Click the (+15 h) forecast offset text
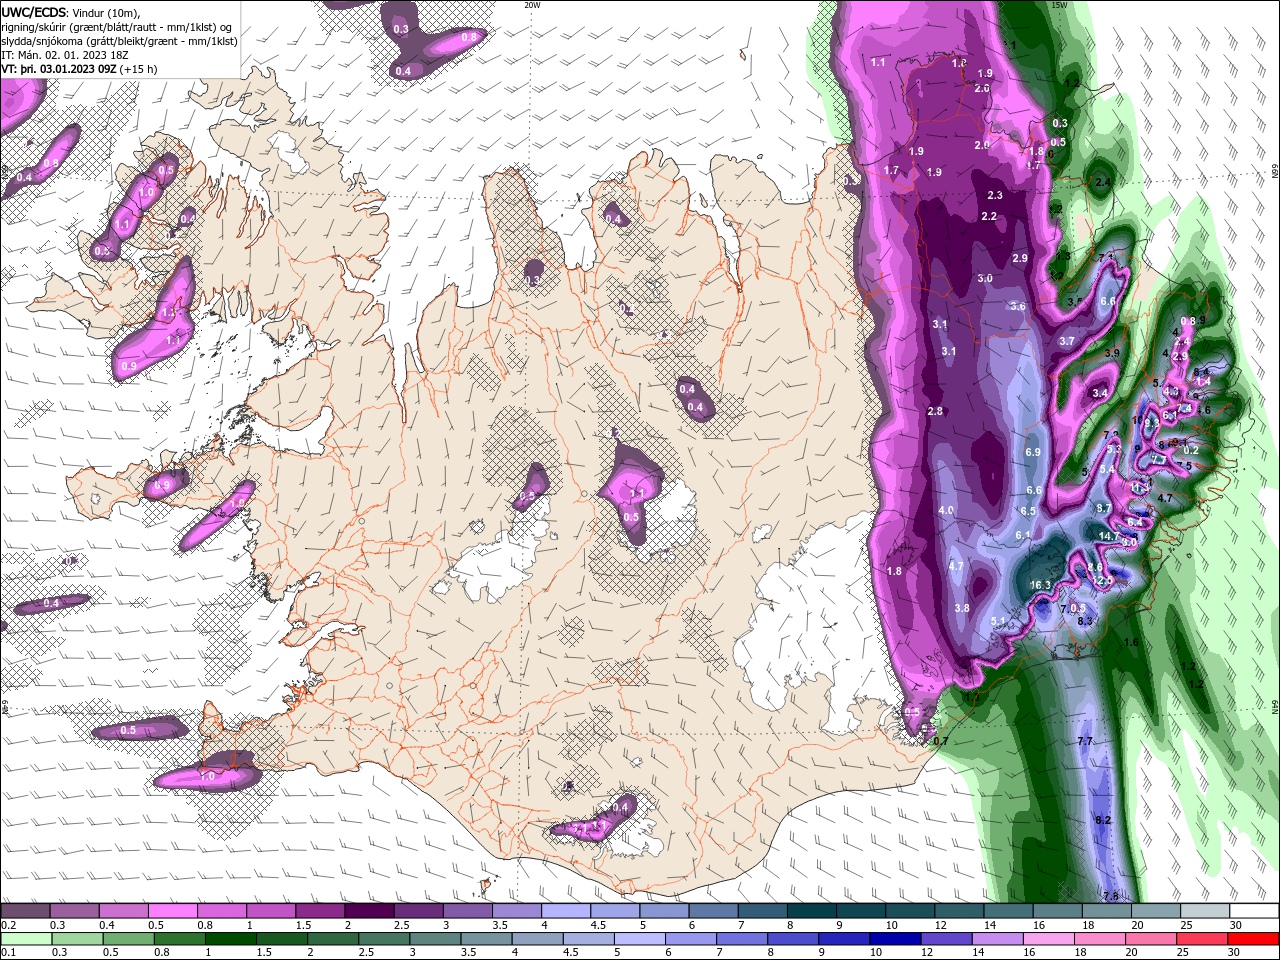The image size is (1280, 960). 138,69
